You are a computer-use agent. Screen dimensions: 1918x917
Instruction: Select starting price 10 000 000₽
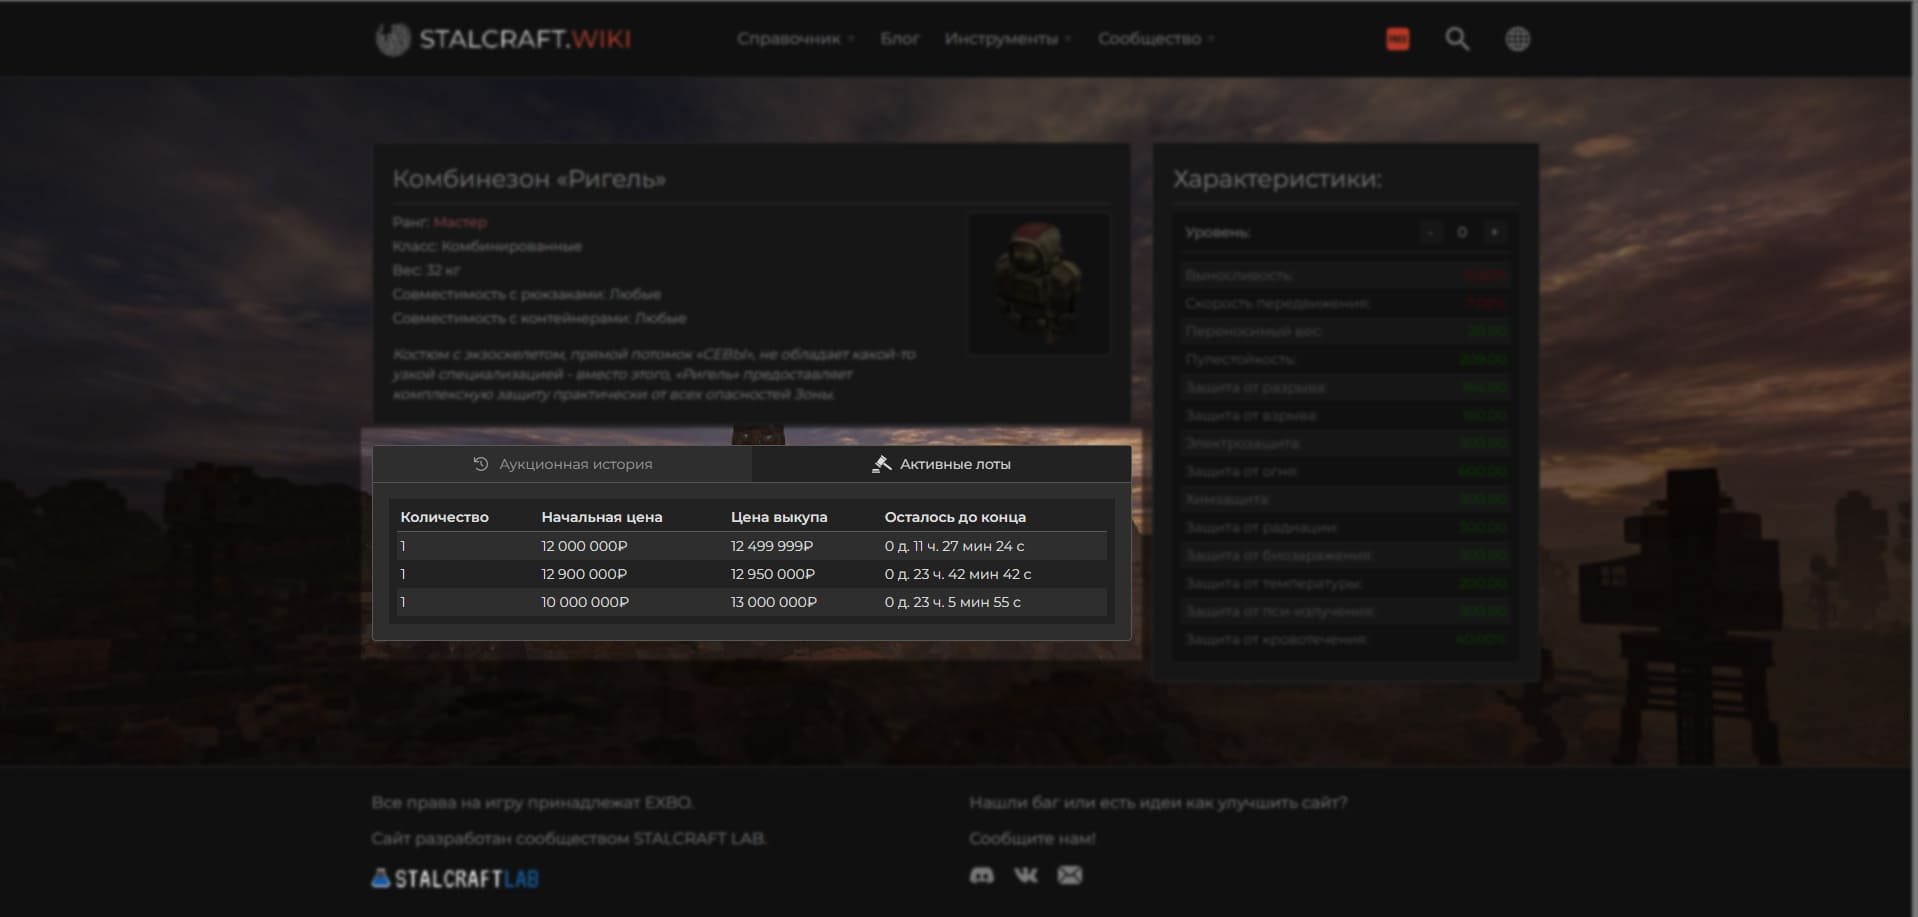(585, 602)
